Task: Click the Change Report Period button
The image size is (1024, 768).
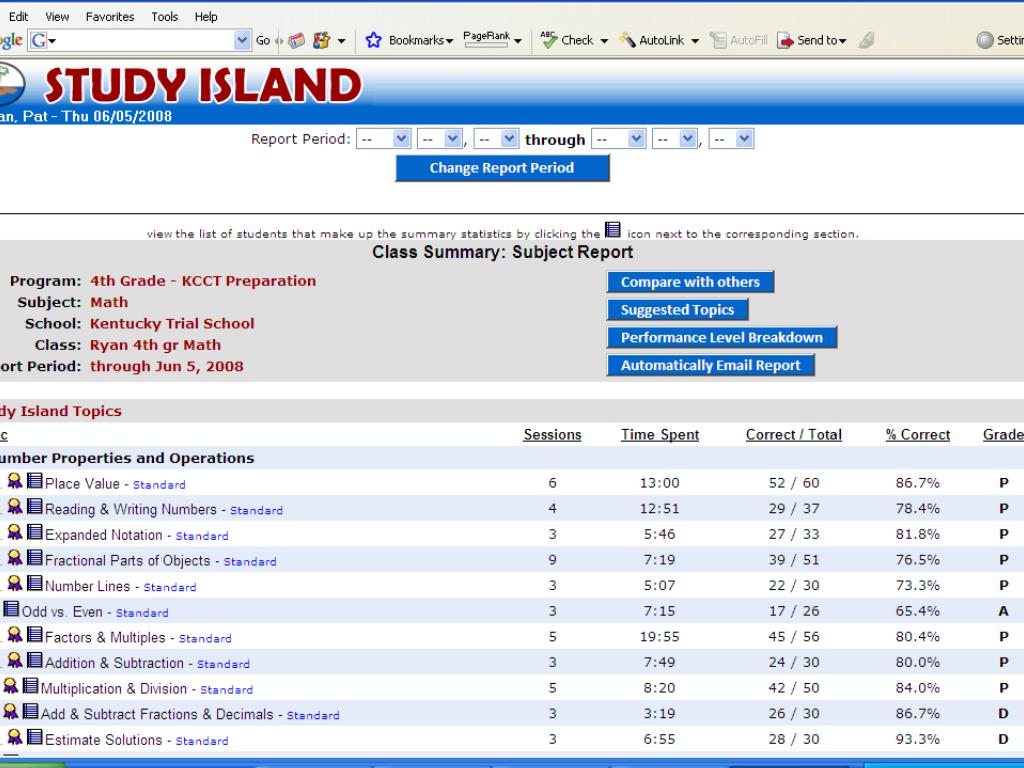Action: pyautogui.click(x=502, y=168)
